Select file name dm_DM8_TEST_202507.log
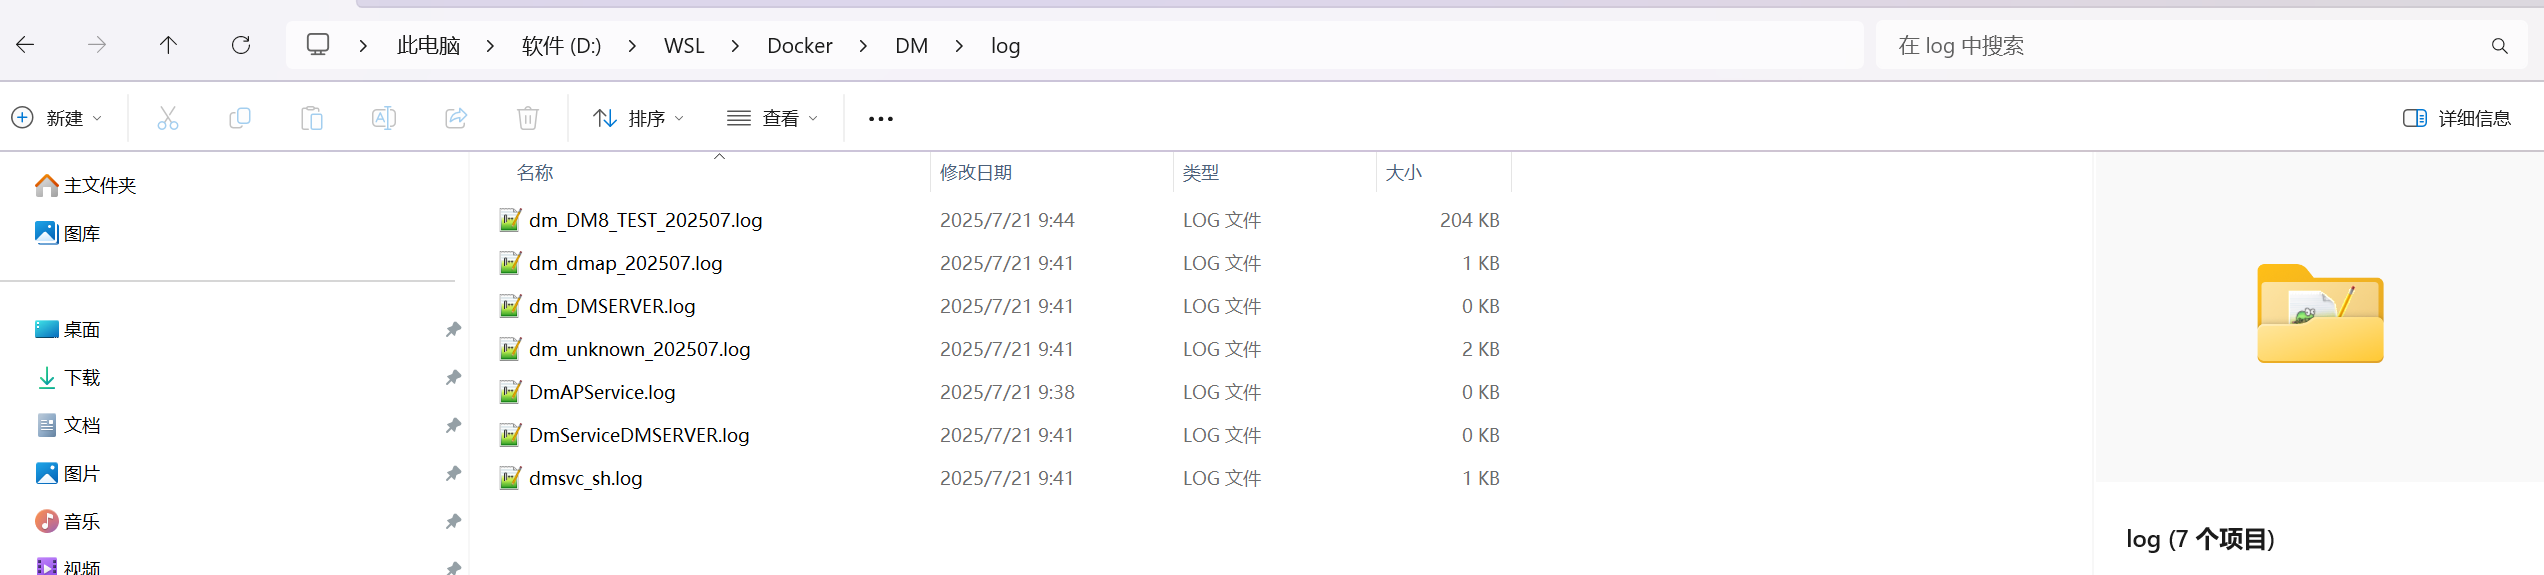This screenshot has height=575, width=2544. click(x=646, y=220)
